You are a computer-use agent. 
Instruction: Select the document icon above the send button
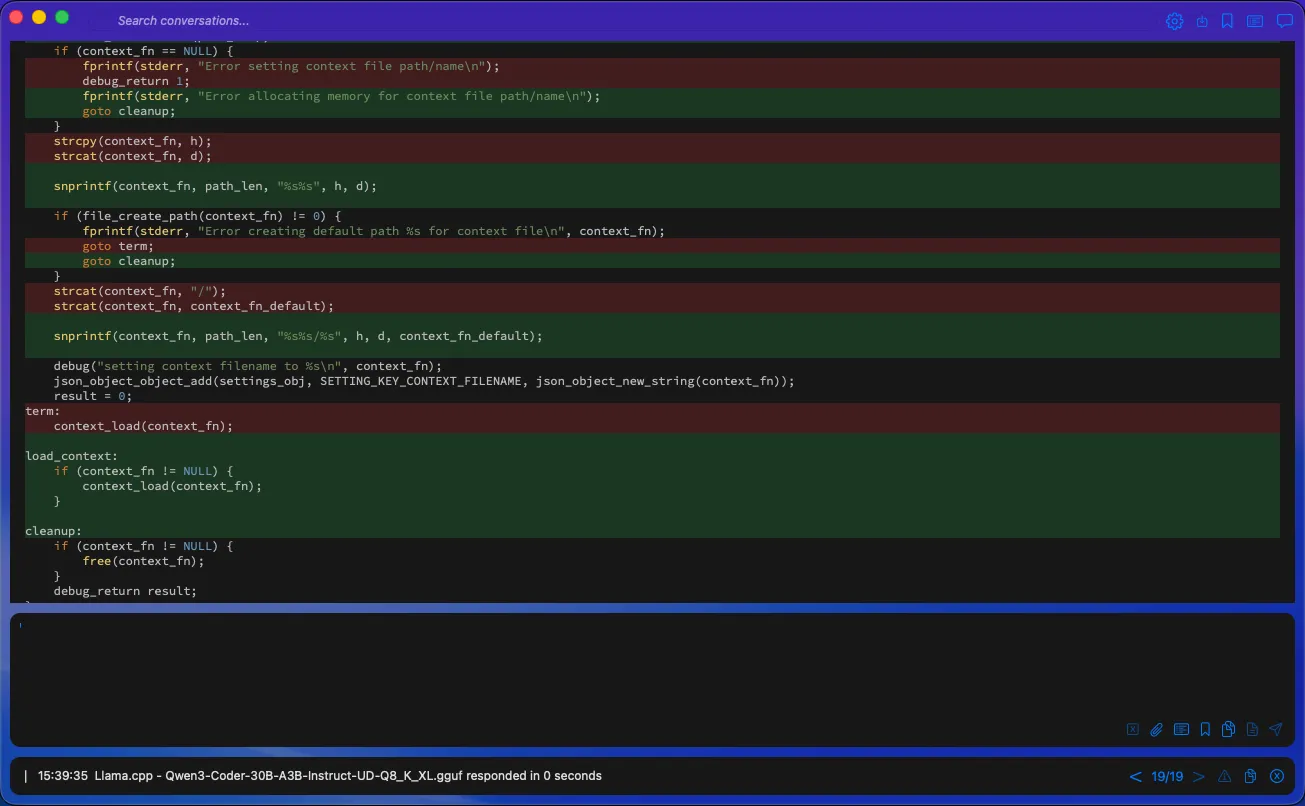point(1251,729)
